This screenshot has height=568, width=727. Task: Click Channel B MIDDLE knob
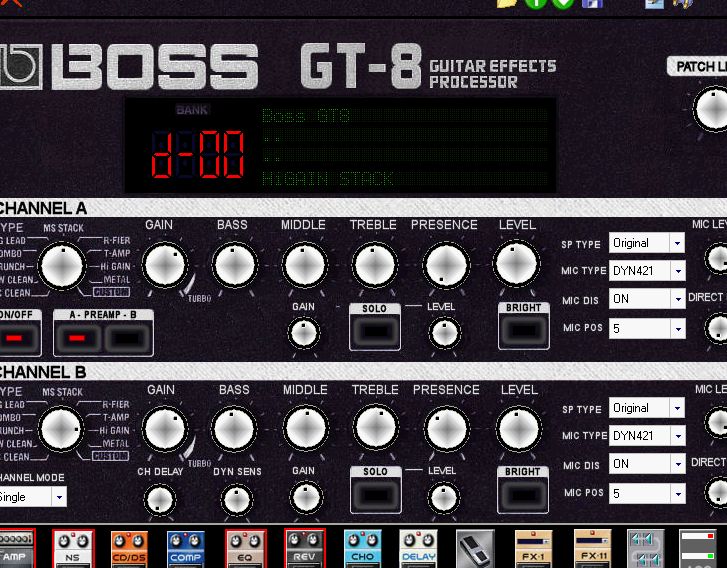(x=306, y=429)
